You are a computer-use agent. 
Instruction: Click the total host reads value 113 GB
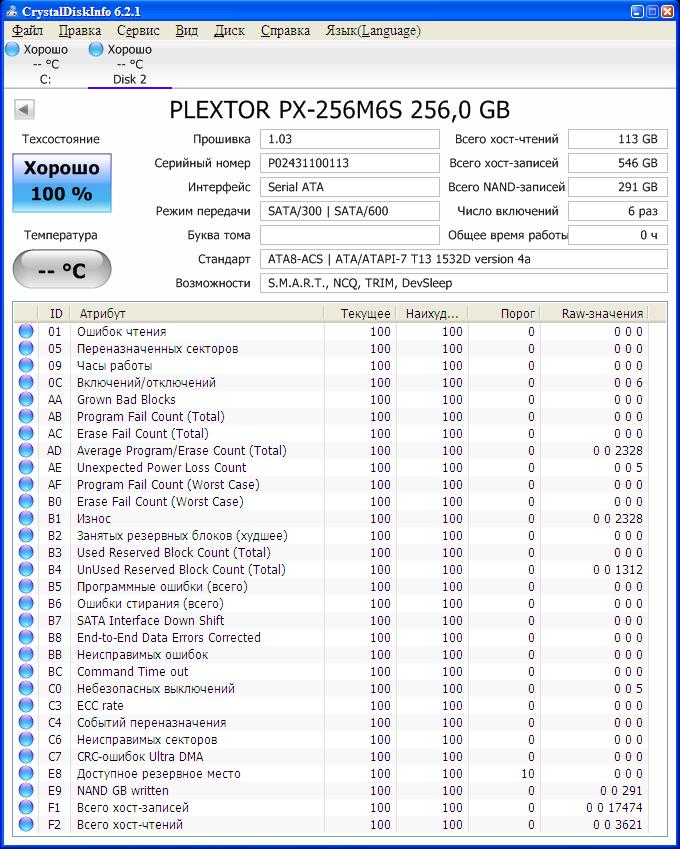point(618,139)
